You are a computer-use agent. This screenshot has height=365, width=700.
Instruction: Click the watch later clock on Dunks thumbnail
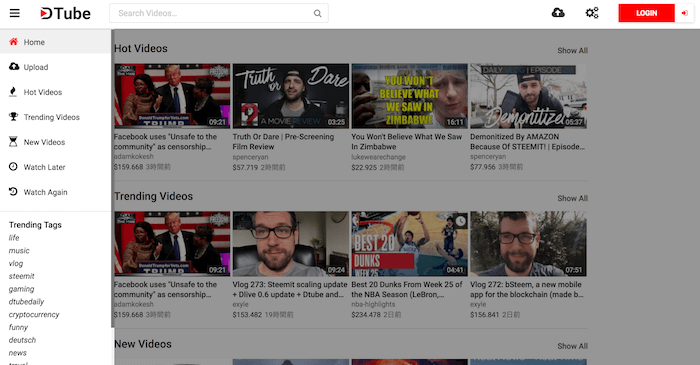coord(460,220)
